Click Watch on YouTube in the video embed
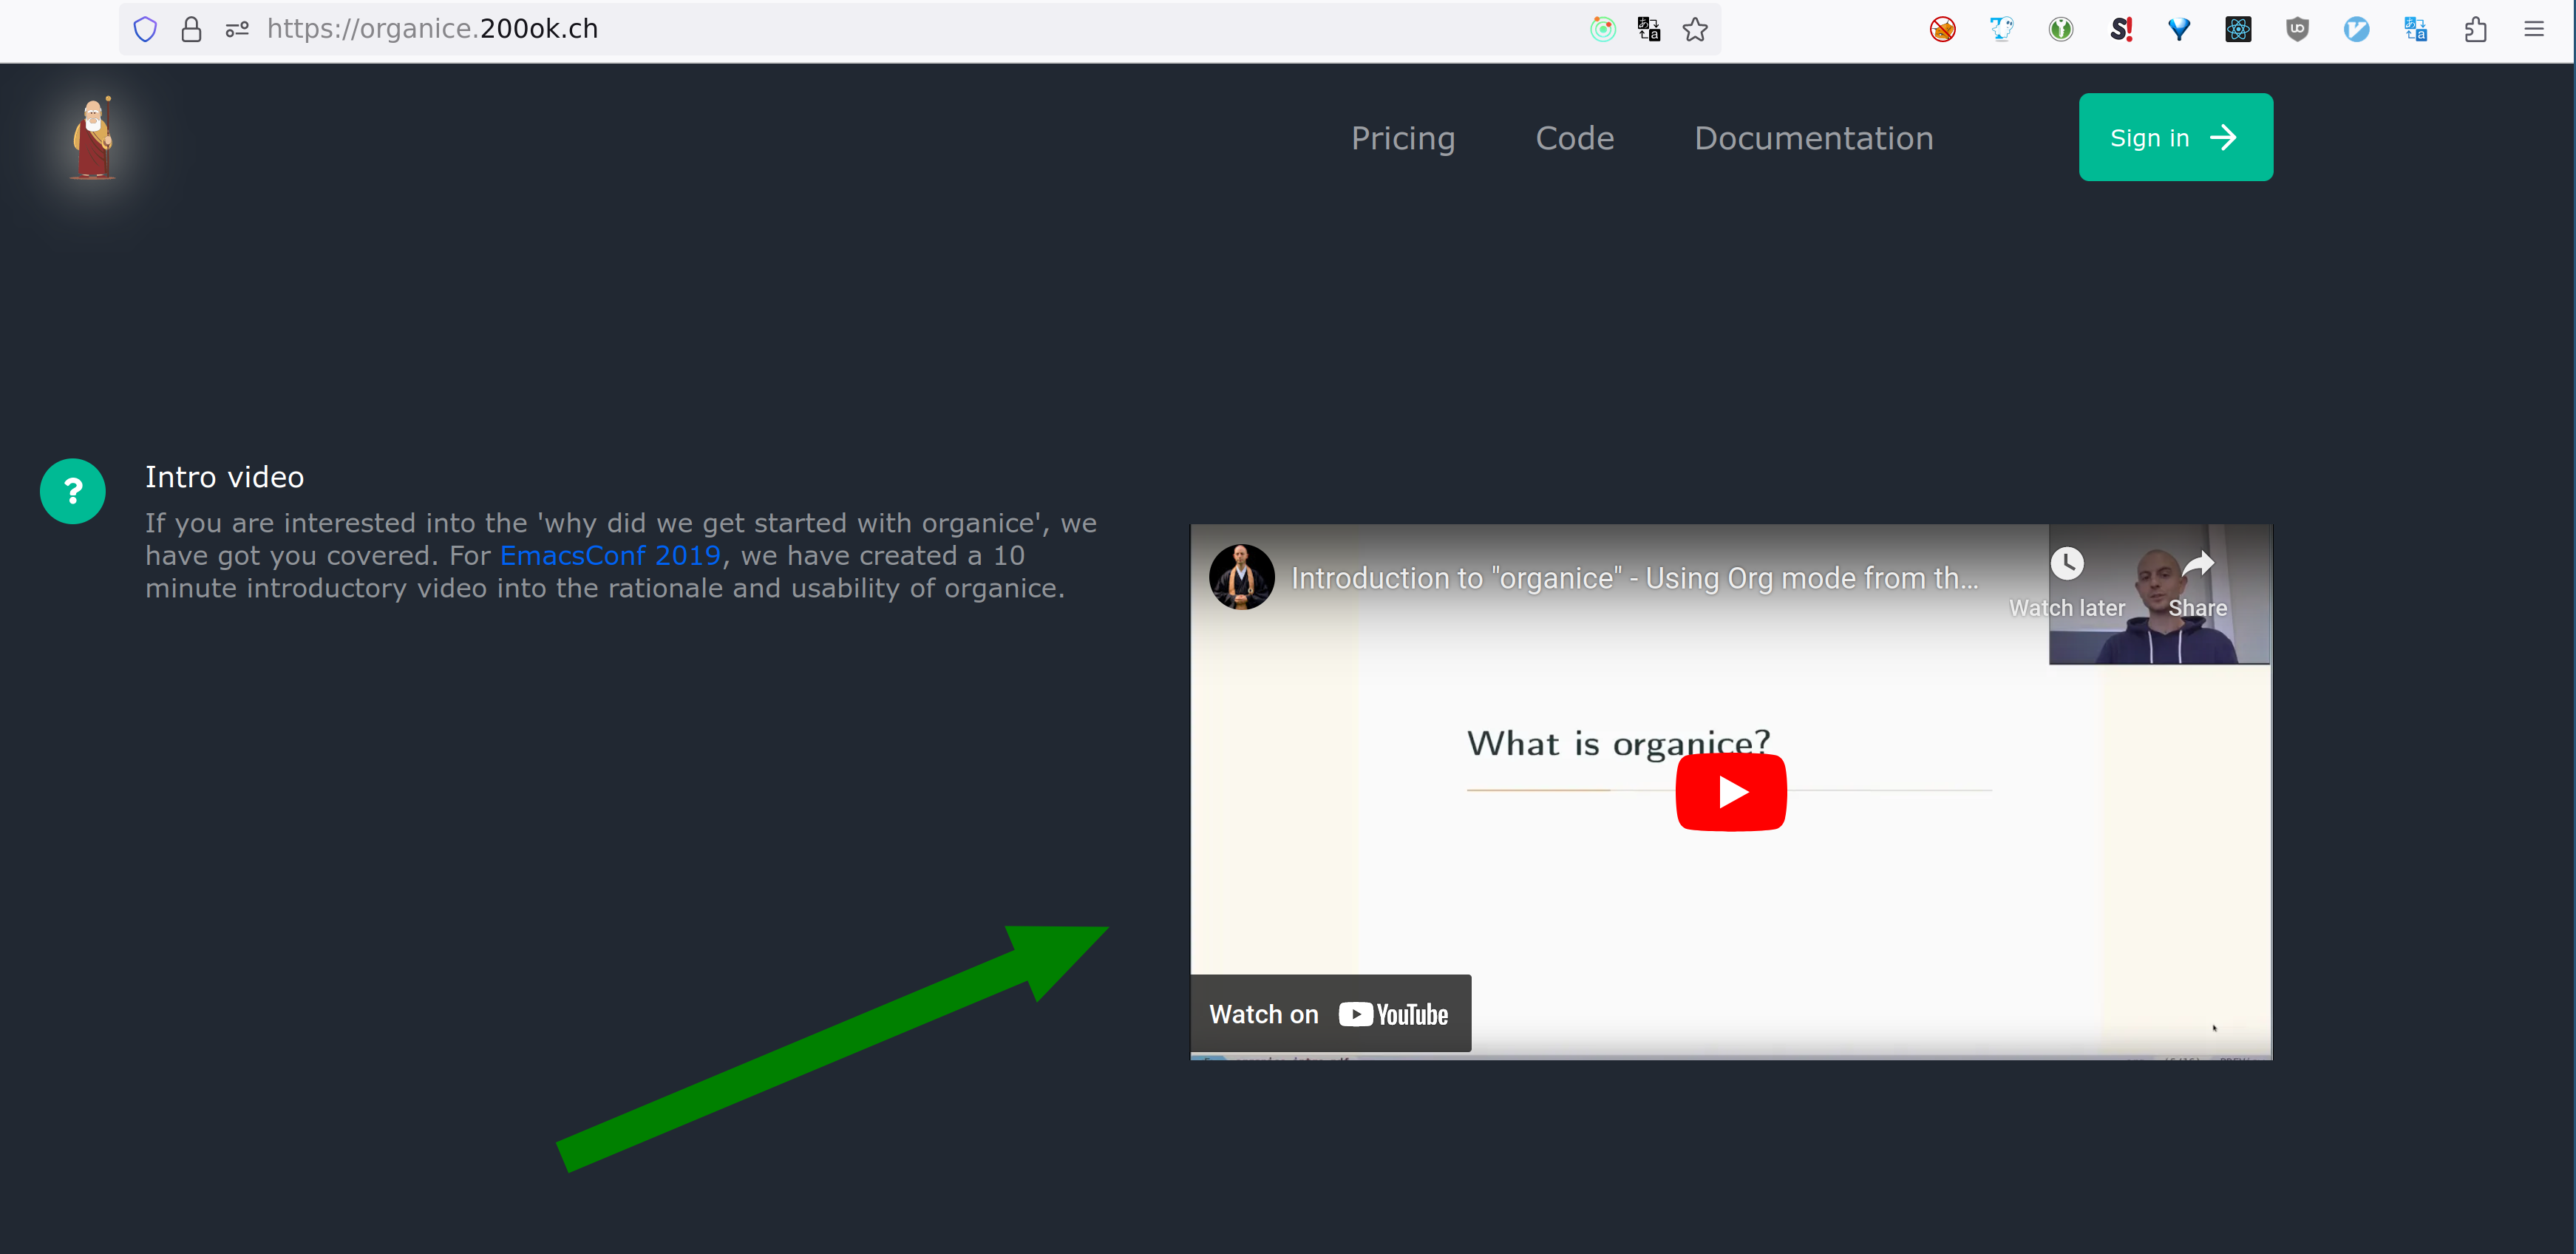 1330,1013
